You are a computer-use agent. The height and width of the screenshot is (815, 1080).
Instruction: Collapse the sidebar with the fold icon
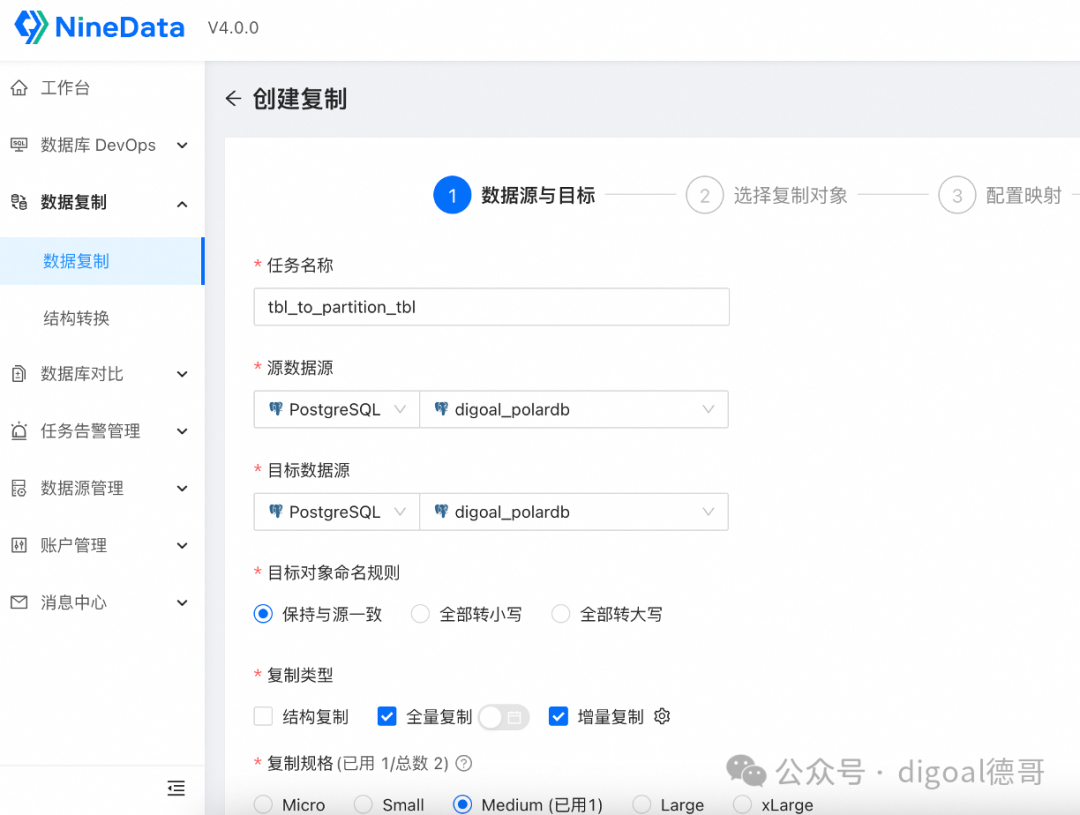tap(176, 788)
